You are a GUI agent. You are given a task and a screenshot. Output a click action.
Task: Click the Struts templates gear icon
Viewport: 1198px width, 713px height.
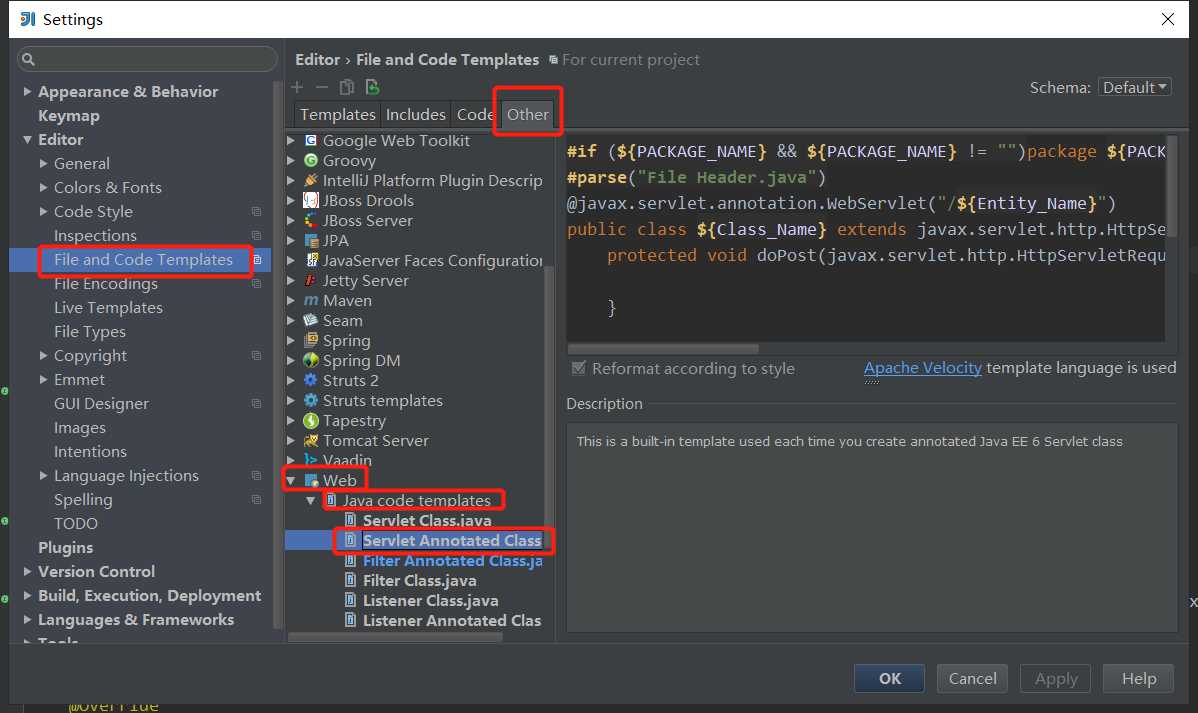(x=311, y=400)
